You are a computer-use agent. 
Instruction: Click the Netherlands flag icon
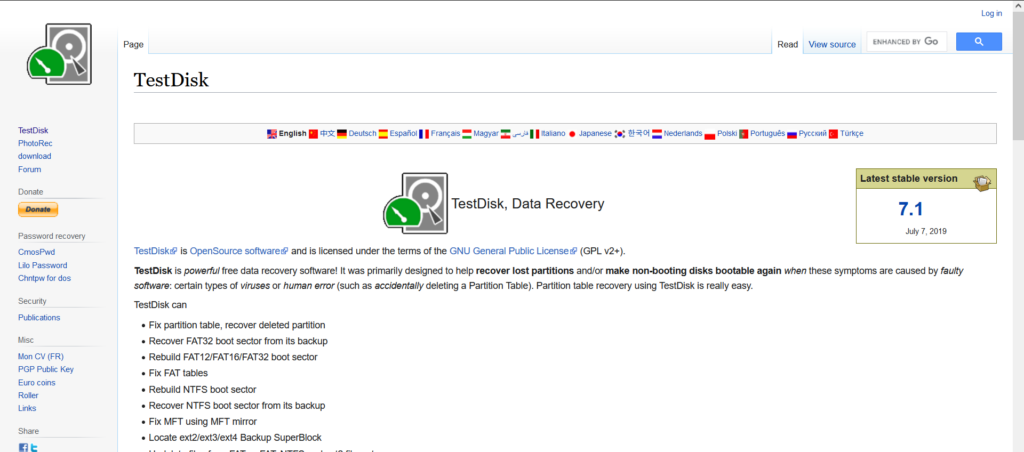tap(657, 134)
